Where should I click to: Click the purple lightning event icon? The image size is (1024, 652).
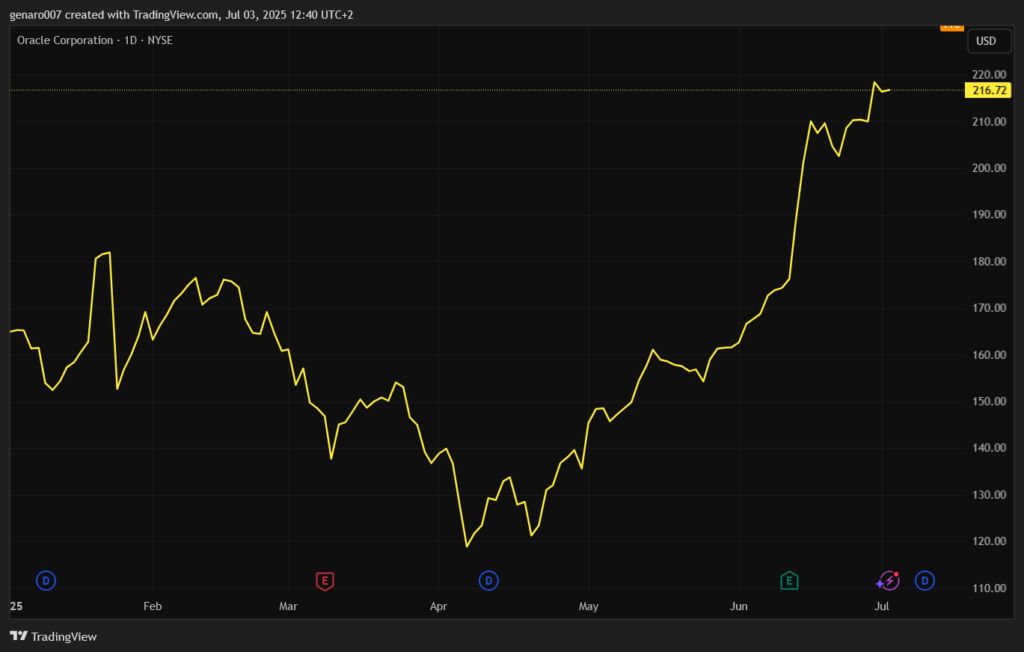click(888, 580)
